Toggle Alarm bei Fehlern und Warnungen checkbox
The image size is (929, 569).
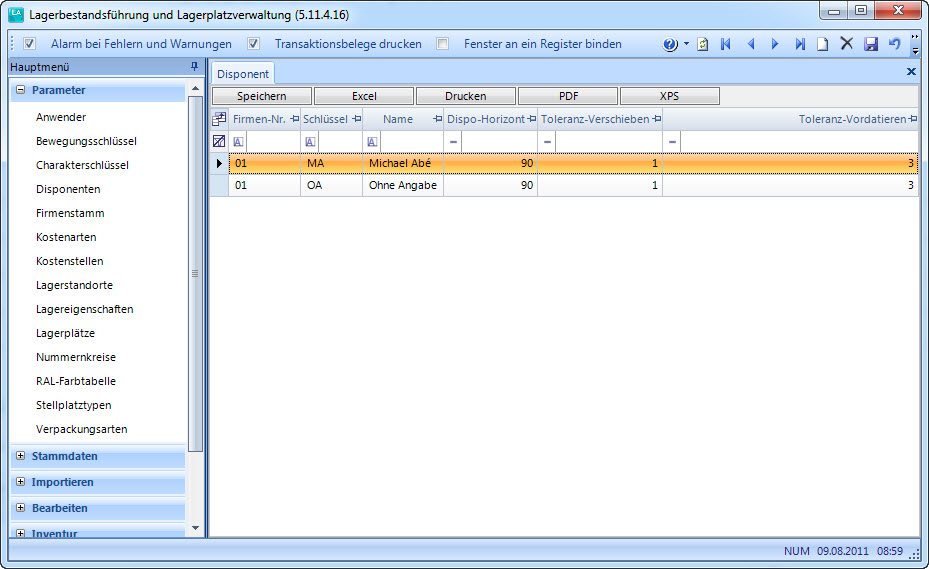[x=30, y=44]
